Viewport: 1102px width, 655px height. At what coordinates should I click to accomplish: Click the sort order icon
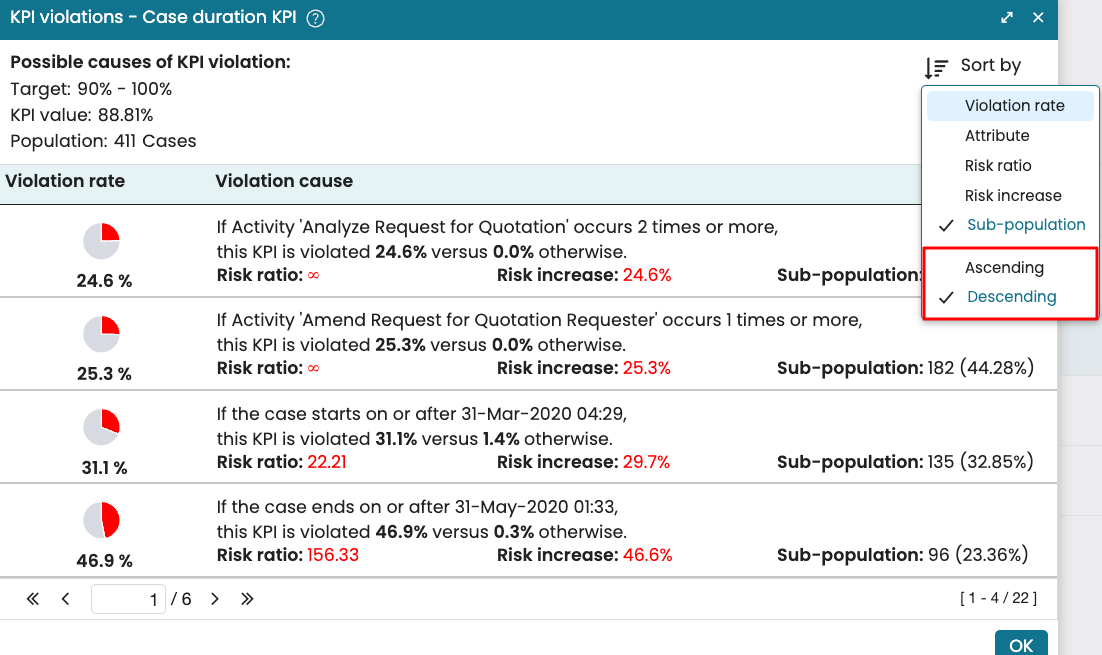(936, 67)
